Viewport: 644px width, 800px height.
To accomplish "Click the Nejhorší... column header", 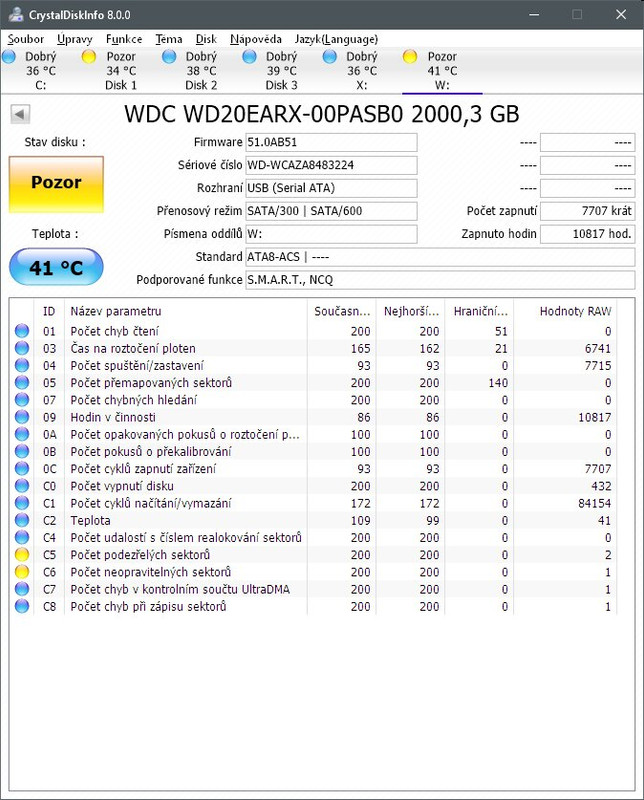I will 411,311.
